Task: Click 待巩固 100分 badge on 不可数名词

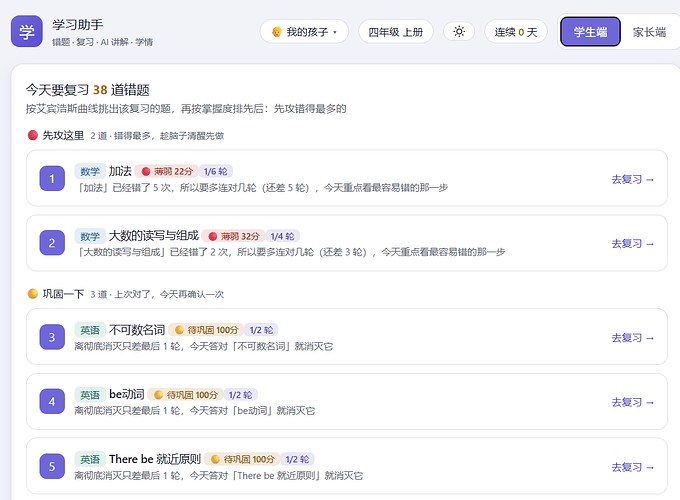Action: pos(206,330)
